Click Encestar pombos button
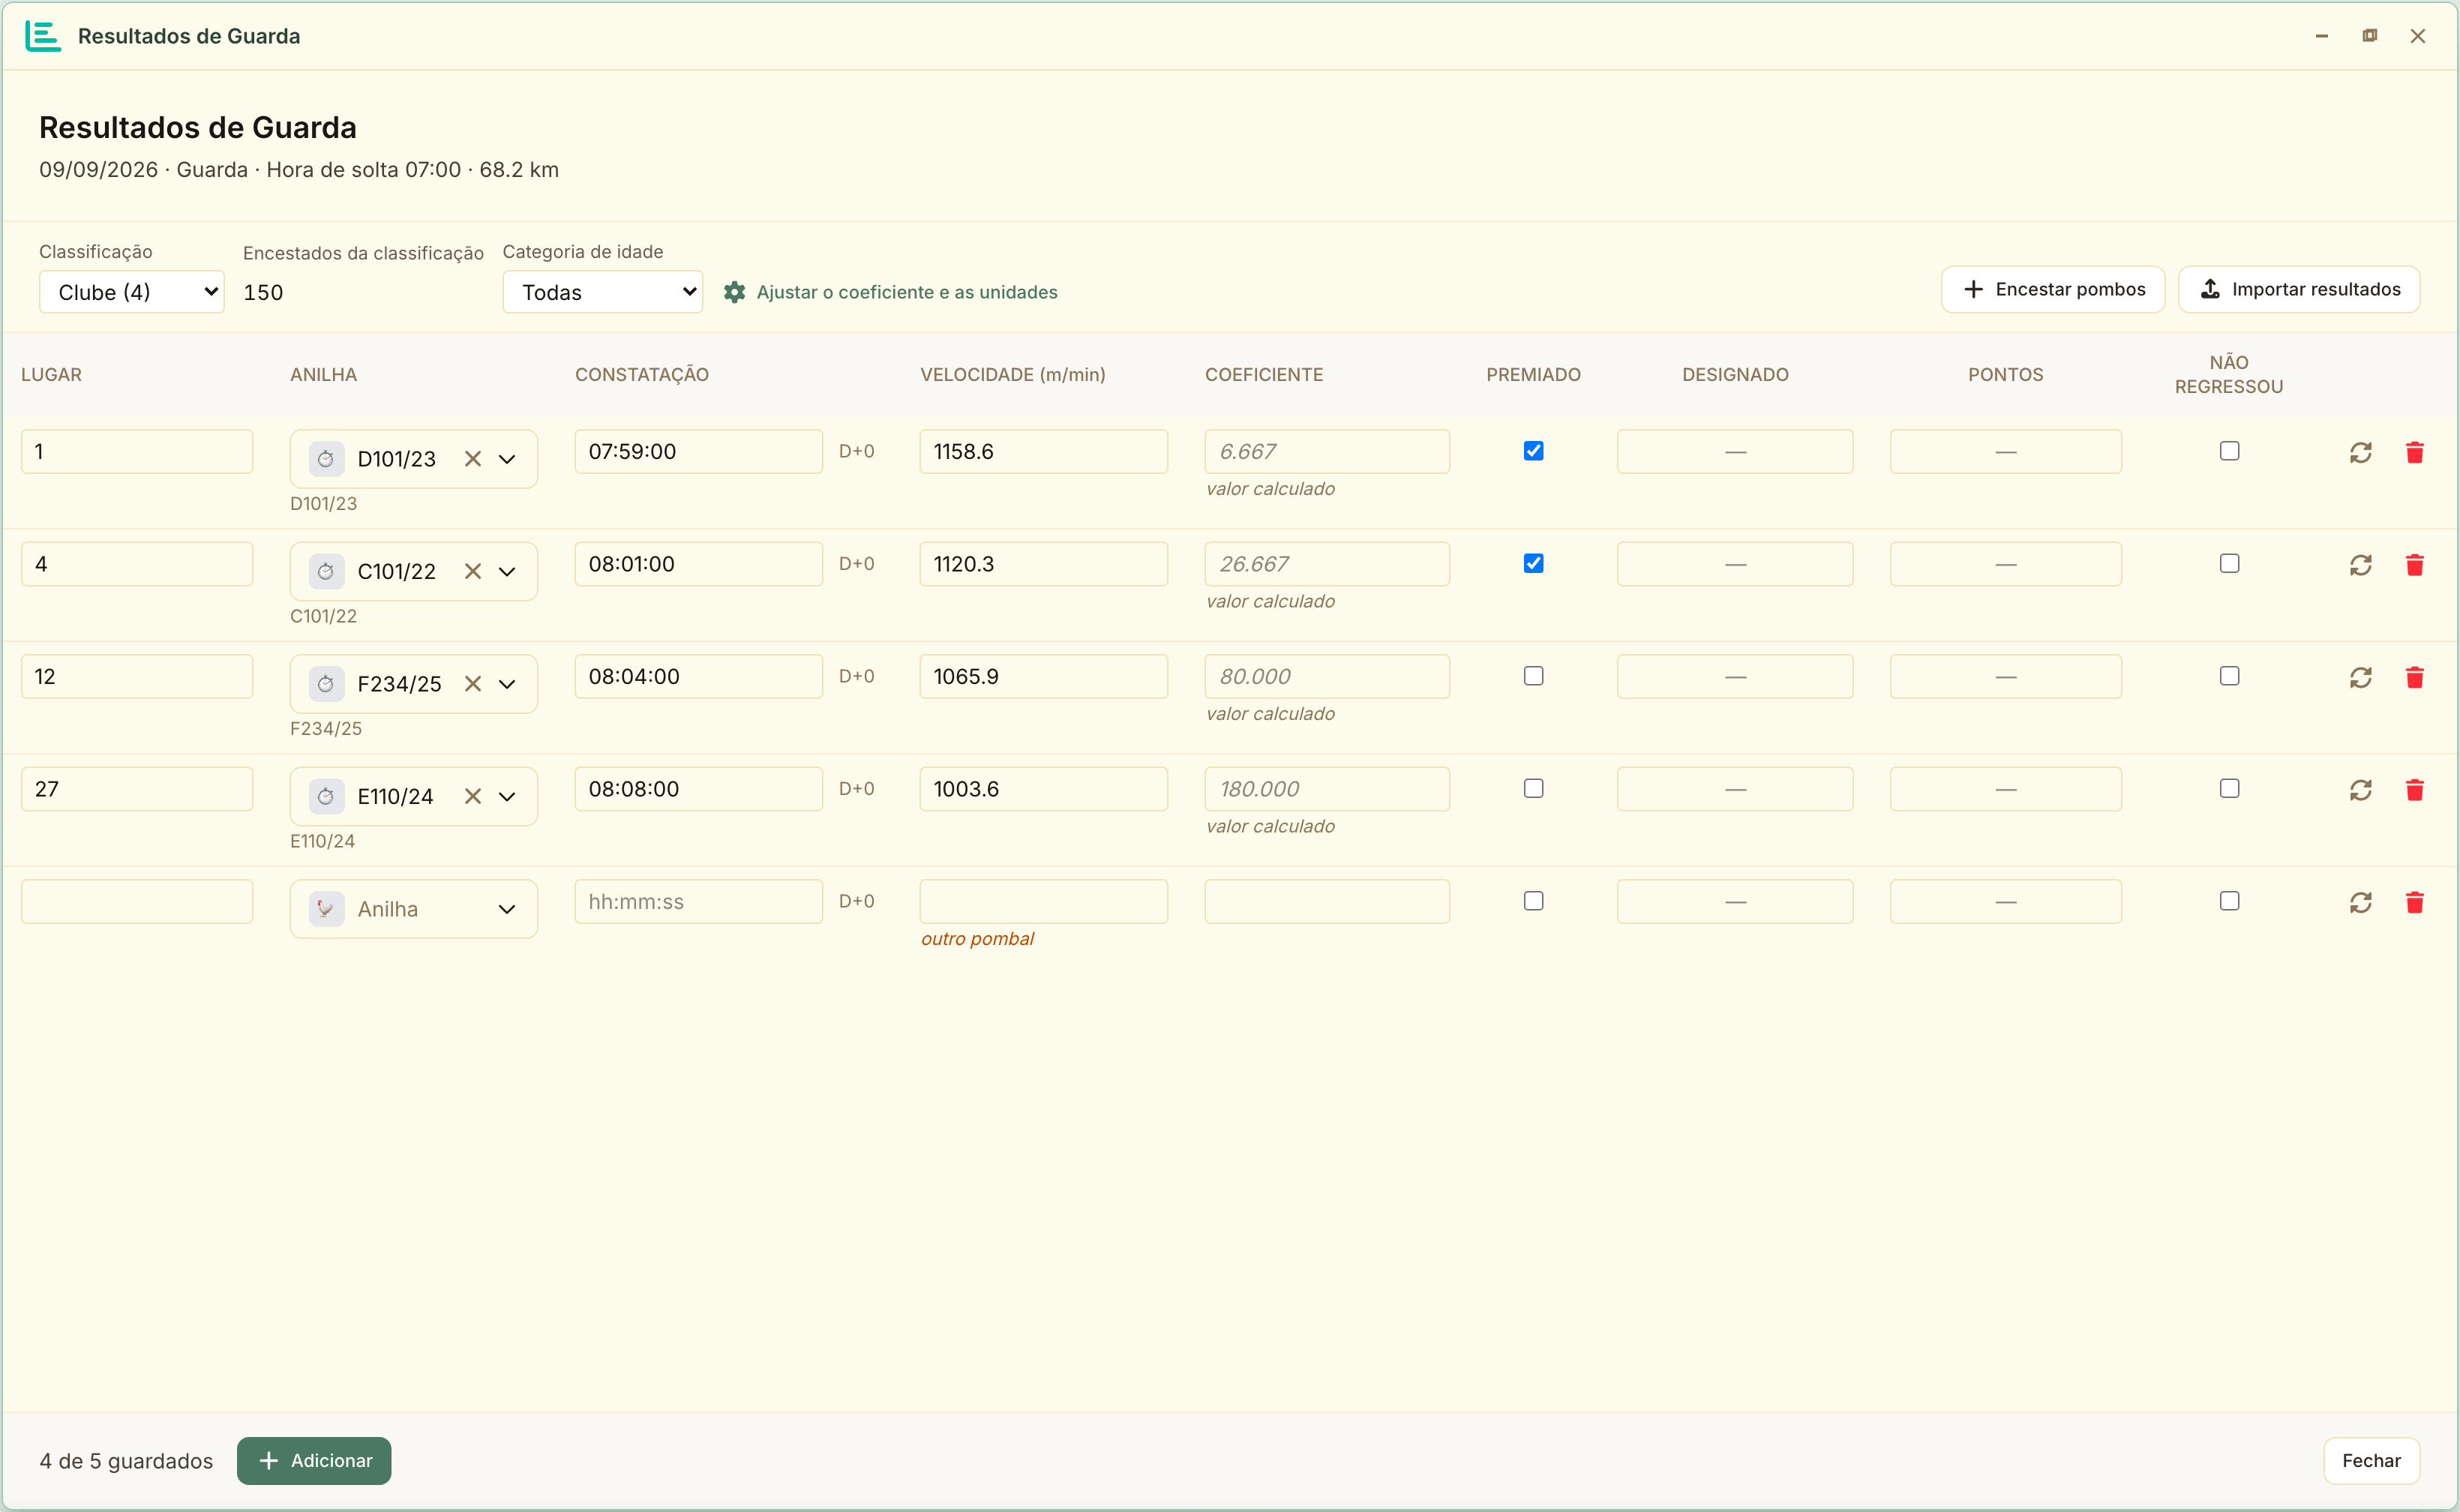 pos(2053,289)
